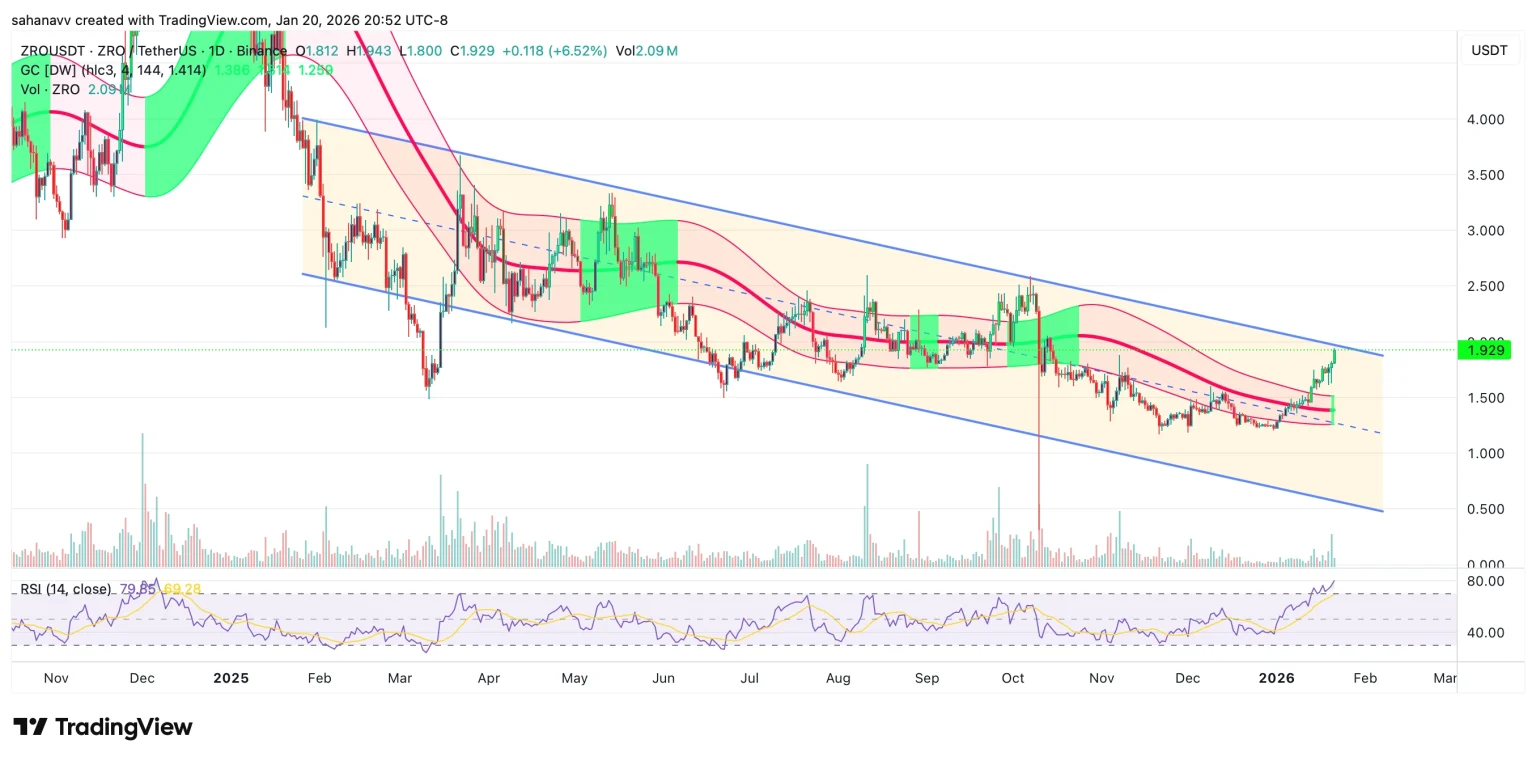This screenshot has height=761, width=1536.
Task: Click the TradingView wordmark text
Action: pos(123,727)
